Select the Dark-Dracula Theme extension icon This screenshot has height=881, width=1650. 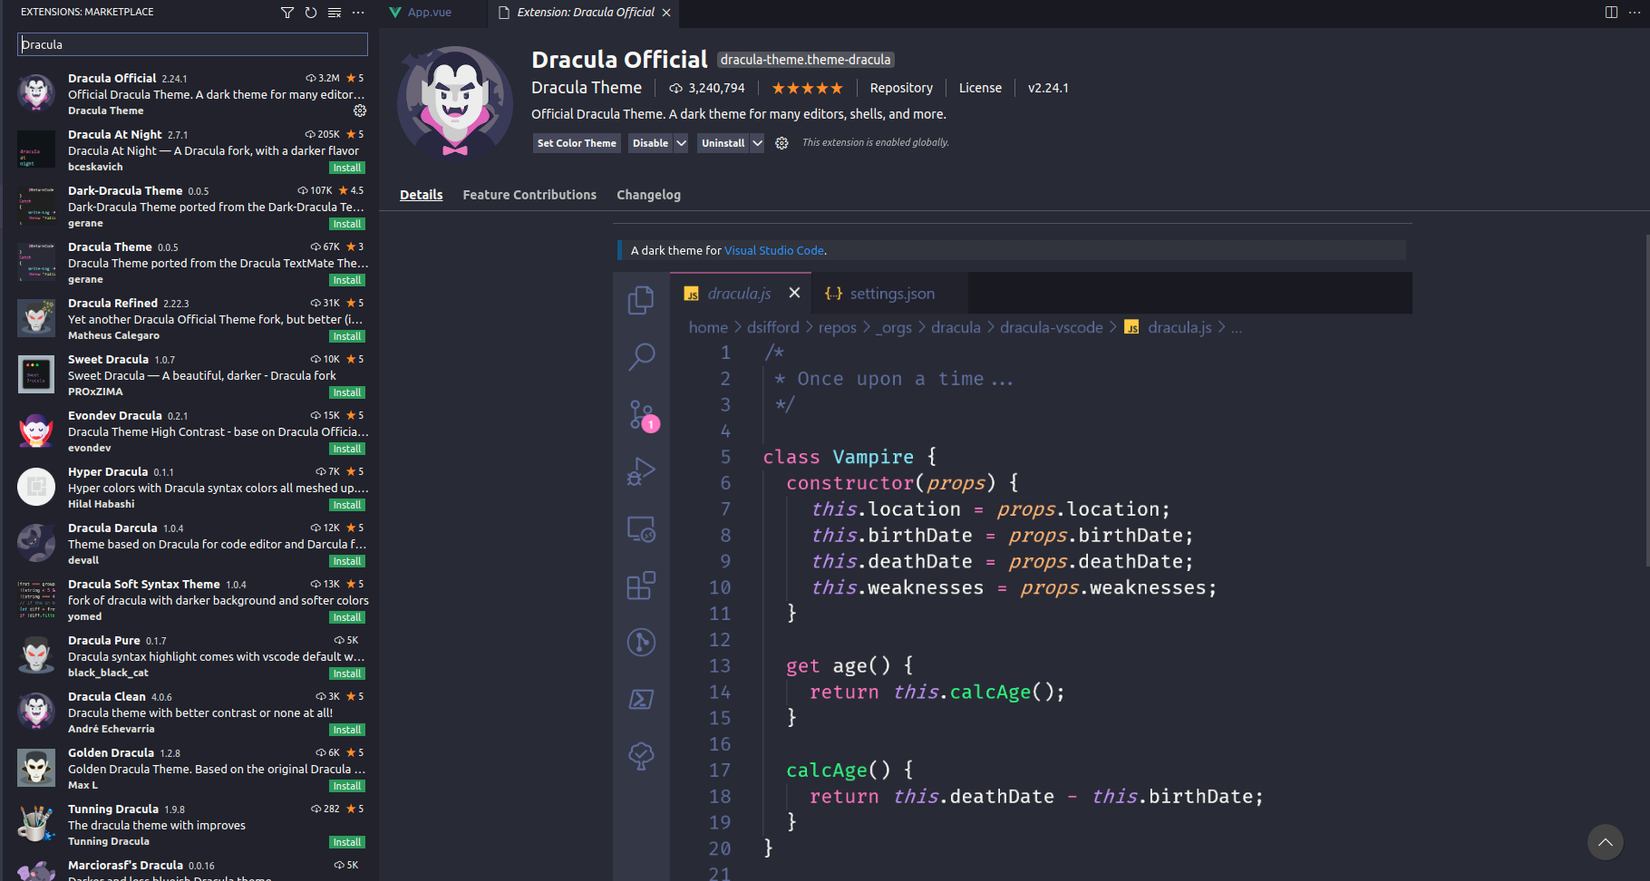click(x=36, y=206)
